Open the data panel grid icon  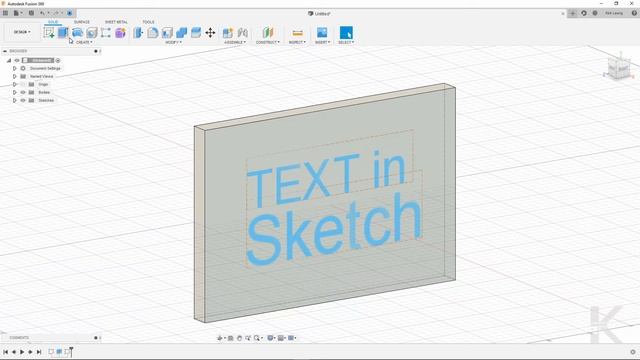[x=5, y=13]
